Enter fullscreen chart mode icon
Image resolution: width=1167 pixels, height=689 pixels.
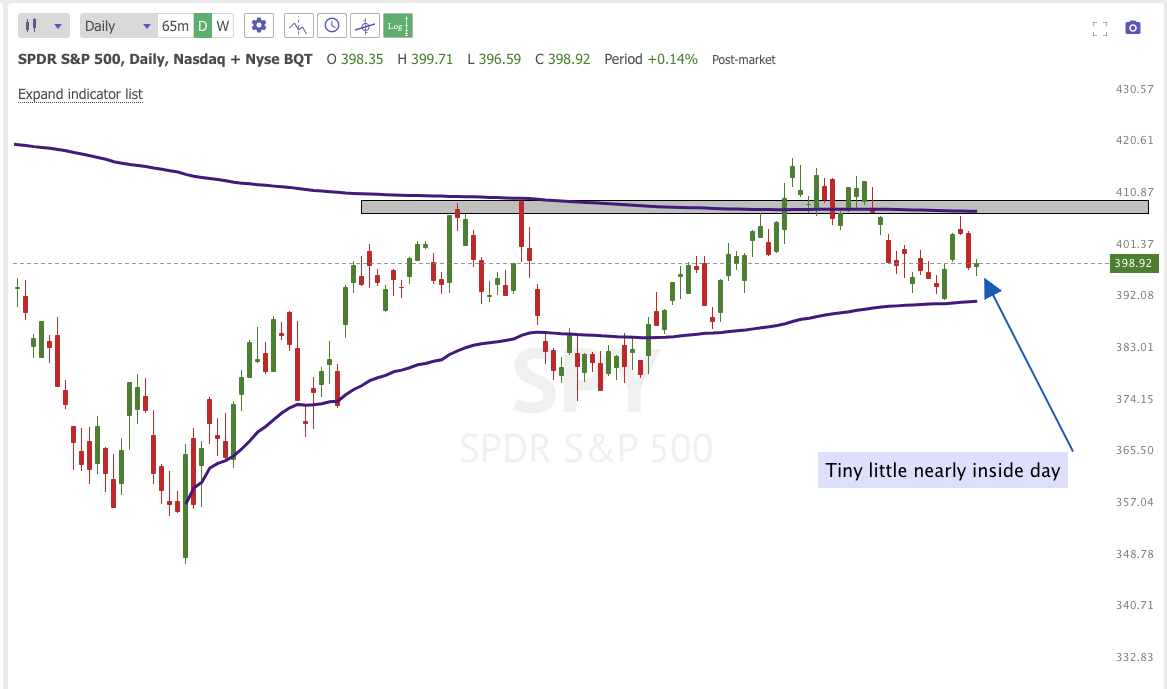click(x=1099, y=28)
